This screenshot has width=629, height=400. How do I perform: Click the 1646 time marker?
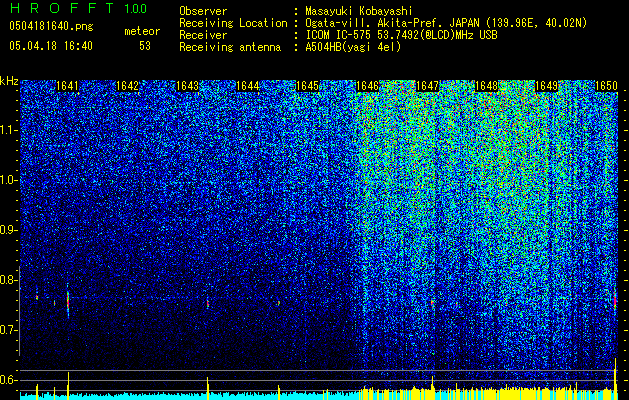(367, 86)
